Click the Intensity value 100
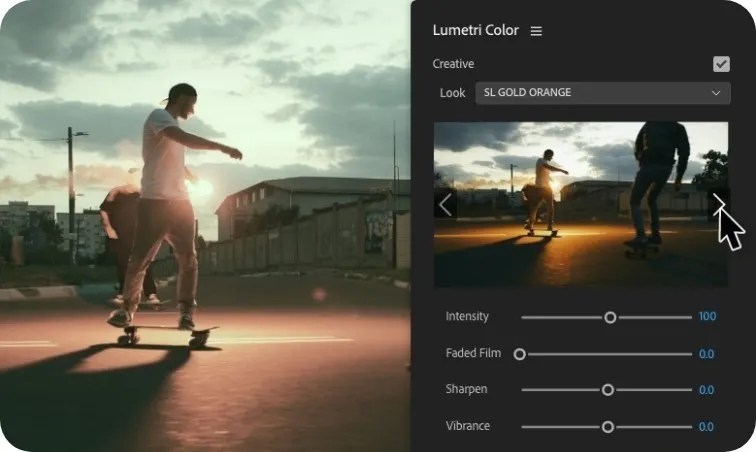 click(707, 316)
